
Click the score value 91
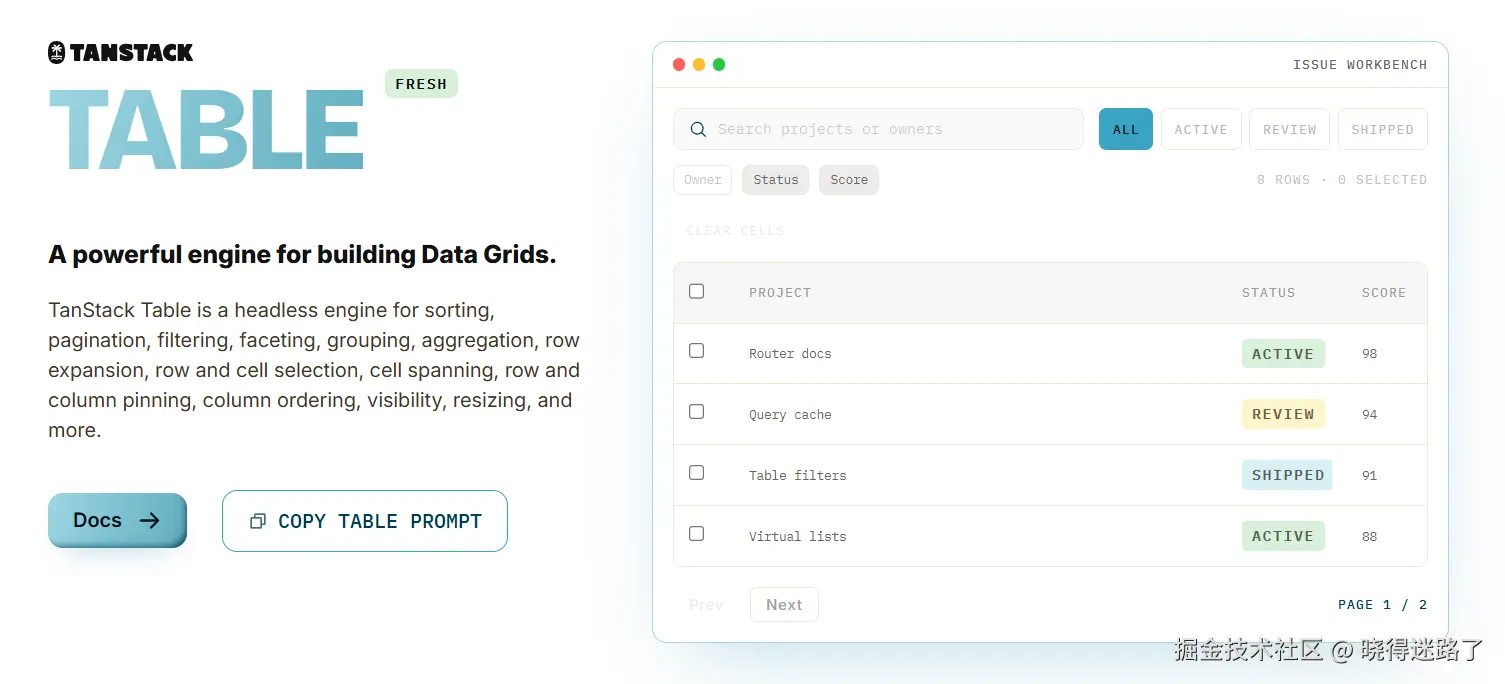click(x=1369, y=476)
